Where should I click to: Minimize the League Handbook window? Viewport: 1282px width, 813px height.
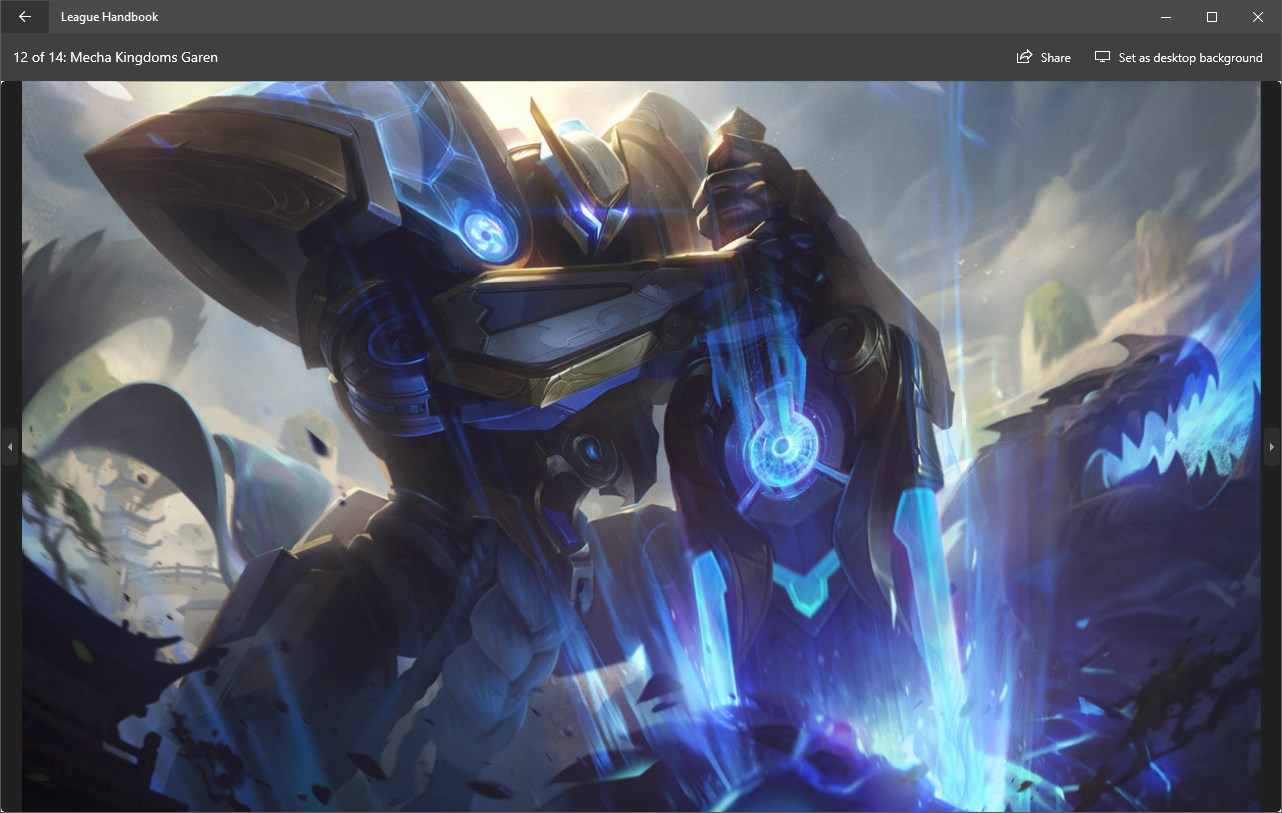point(1166,17)
